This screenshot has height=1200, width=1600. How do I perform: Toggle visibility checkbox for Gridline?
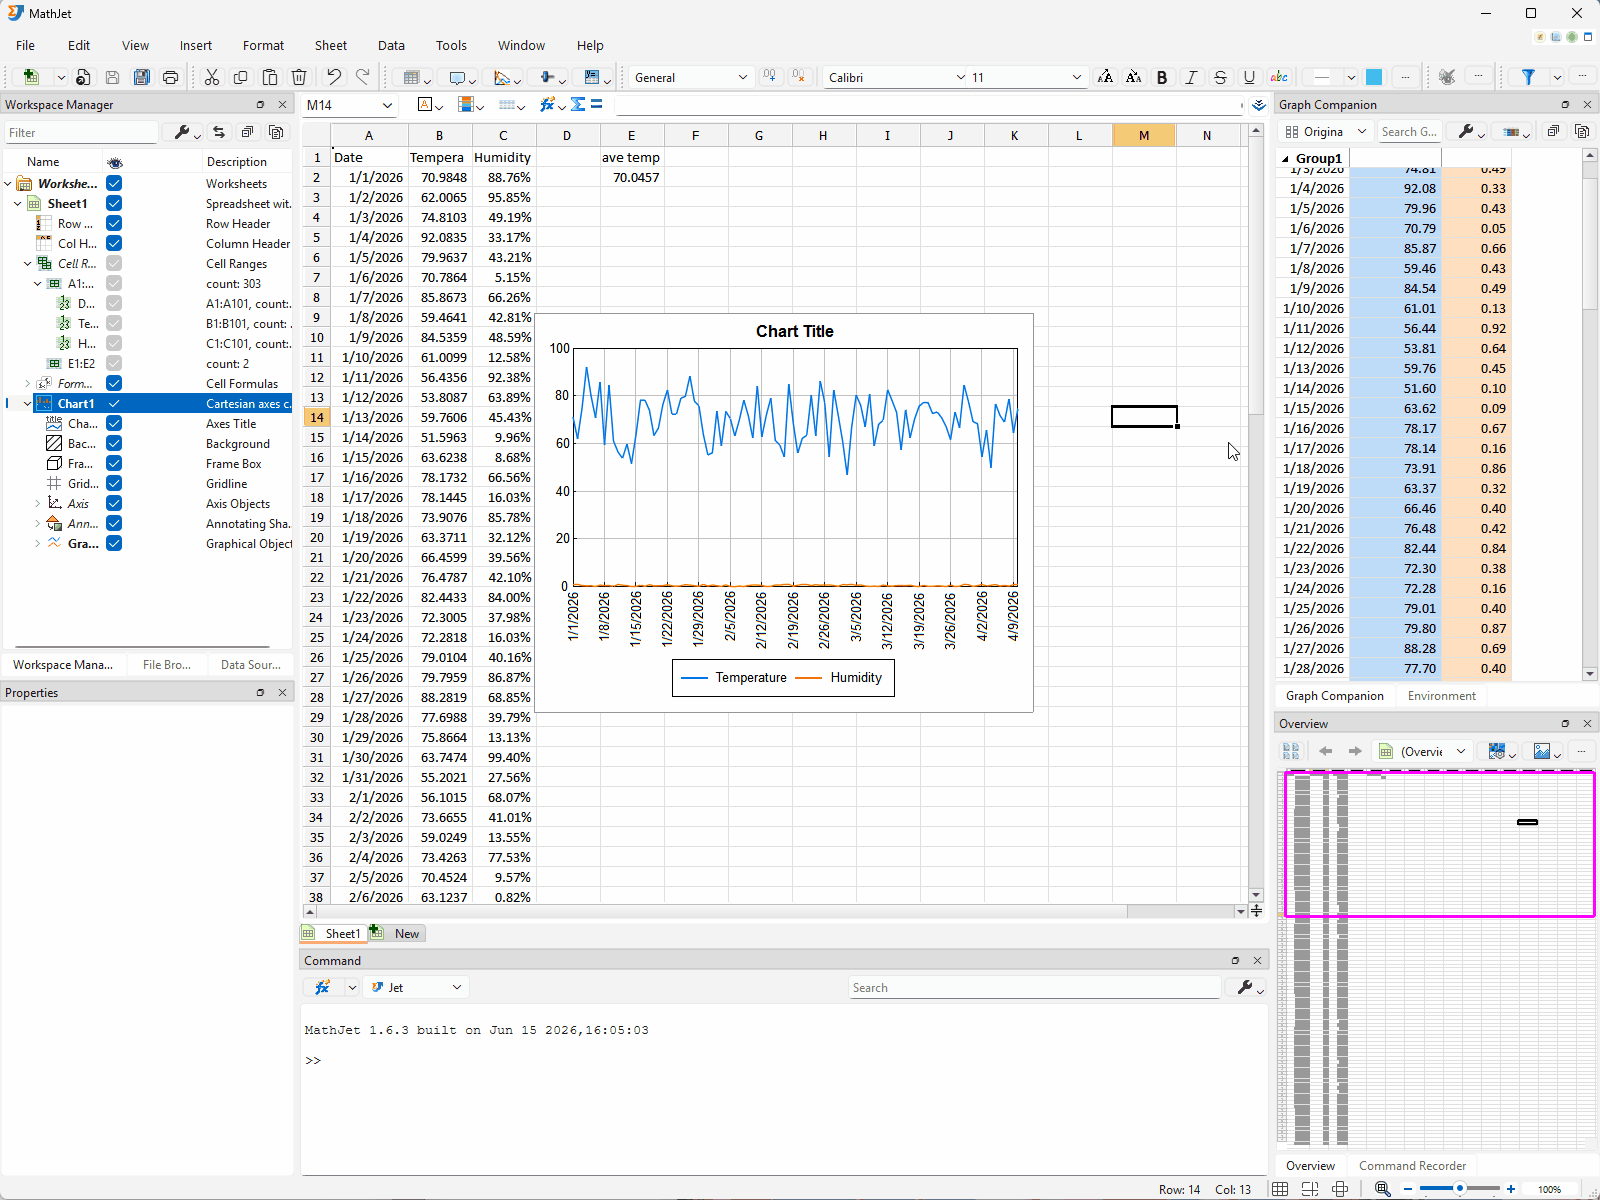(114, 483)
